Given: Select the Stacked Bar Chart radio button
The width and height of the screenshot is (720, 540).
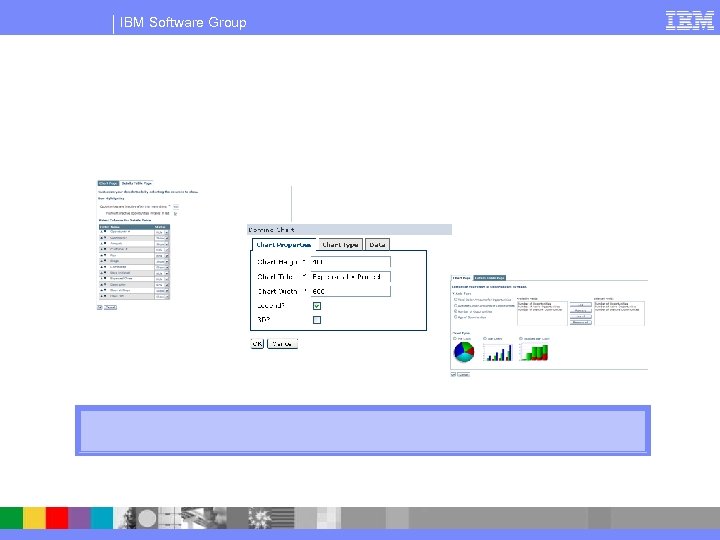Looking at the screenshot, I should (x=521, y=338).
